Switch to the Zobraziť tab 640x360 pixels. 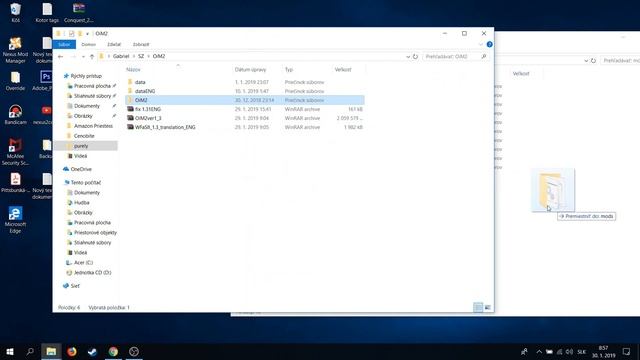pos(141,44)
